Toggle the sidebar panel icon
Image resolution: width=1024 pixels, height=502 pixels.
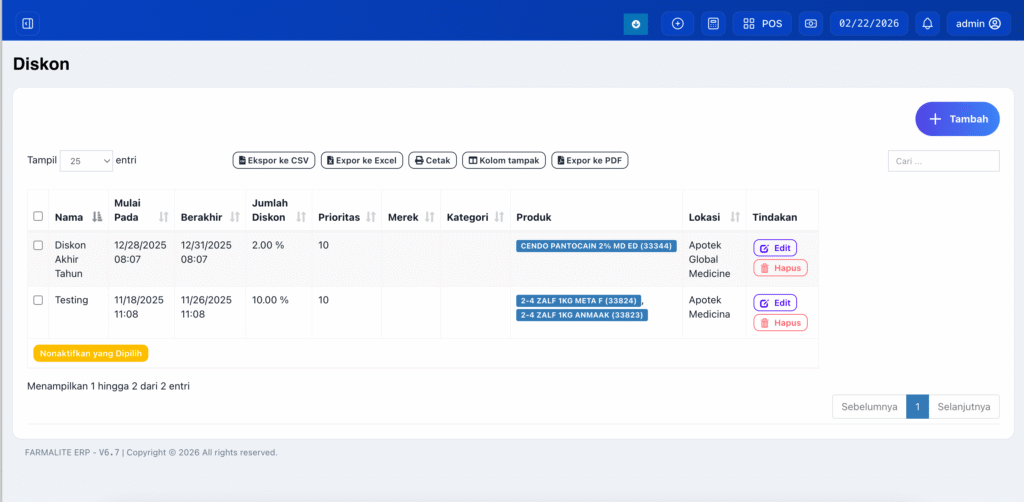point(28,23)
